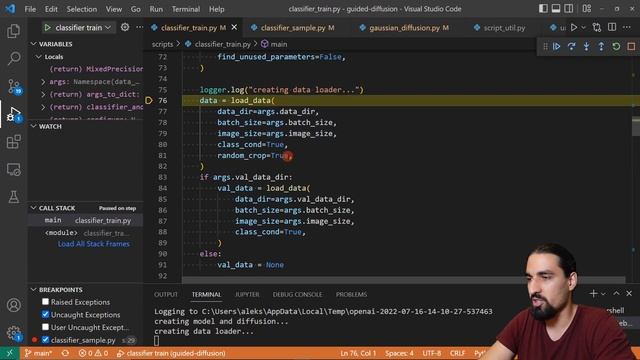Screen dimensions: 640x360
Task: Enable User Uncaught Exceptions breakpoint
Action: click(45, 327)
